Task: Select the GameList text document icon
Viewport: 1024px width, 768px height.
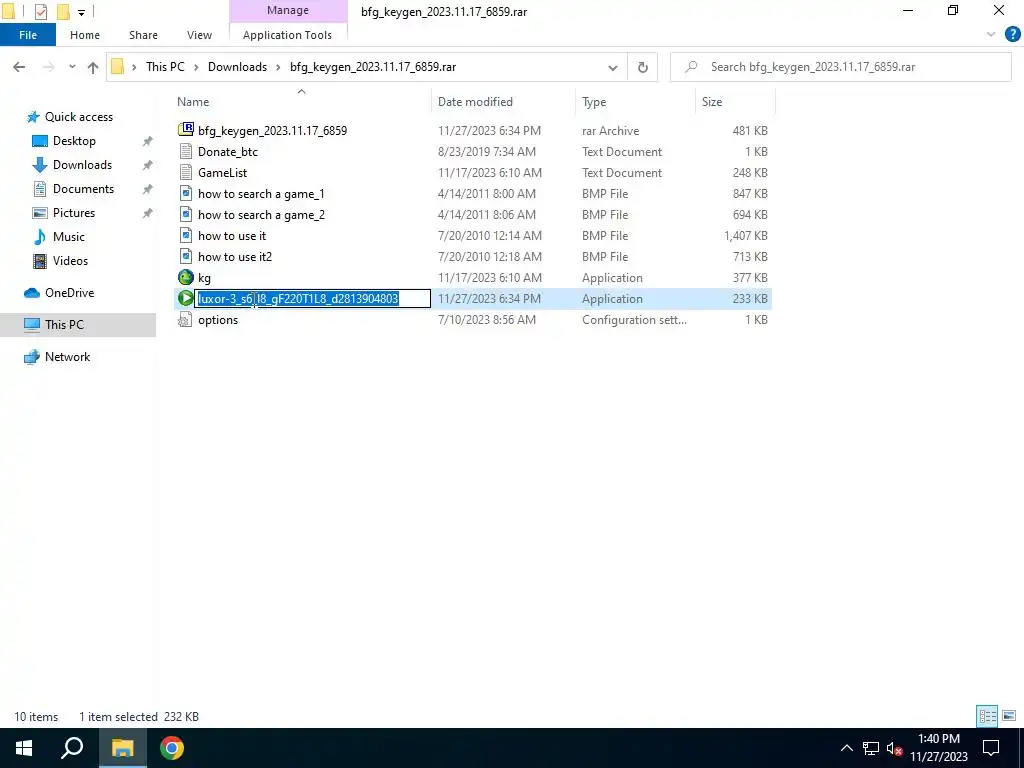Action: (x=186, y=172)
